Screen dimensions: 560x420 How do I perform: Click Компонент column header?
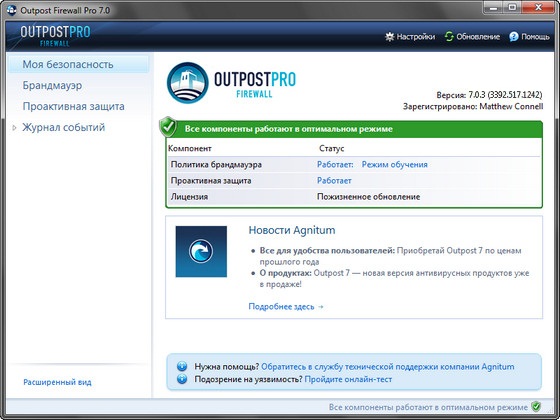[190, 149]
